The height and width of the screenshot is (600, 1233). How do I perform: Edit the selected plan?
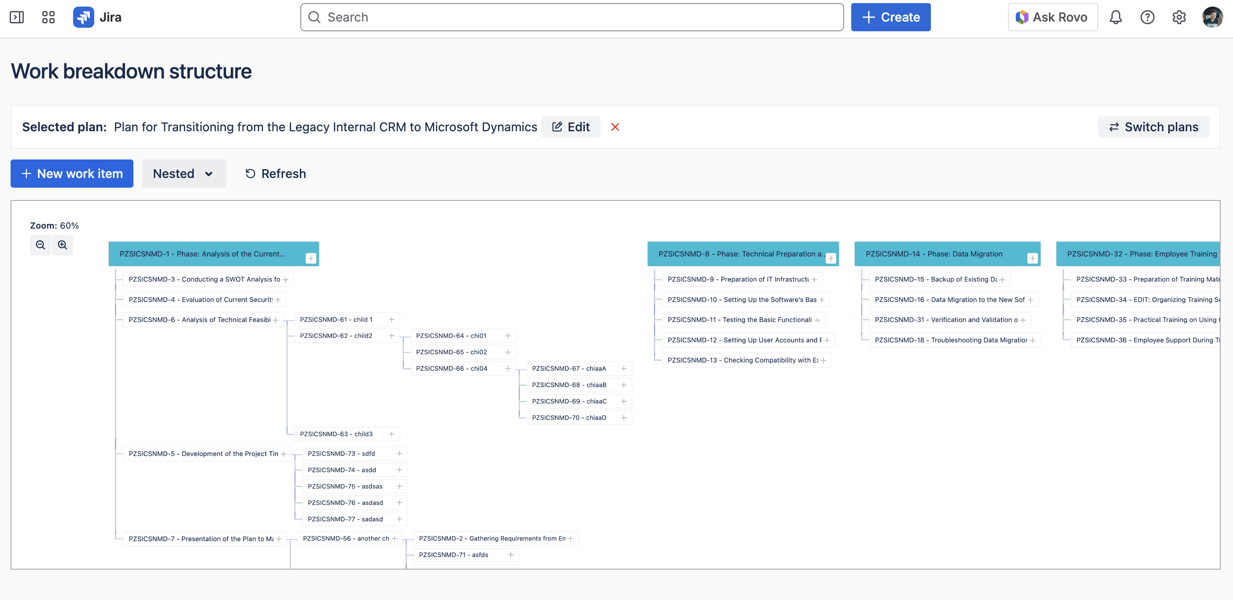(571, 127)
